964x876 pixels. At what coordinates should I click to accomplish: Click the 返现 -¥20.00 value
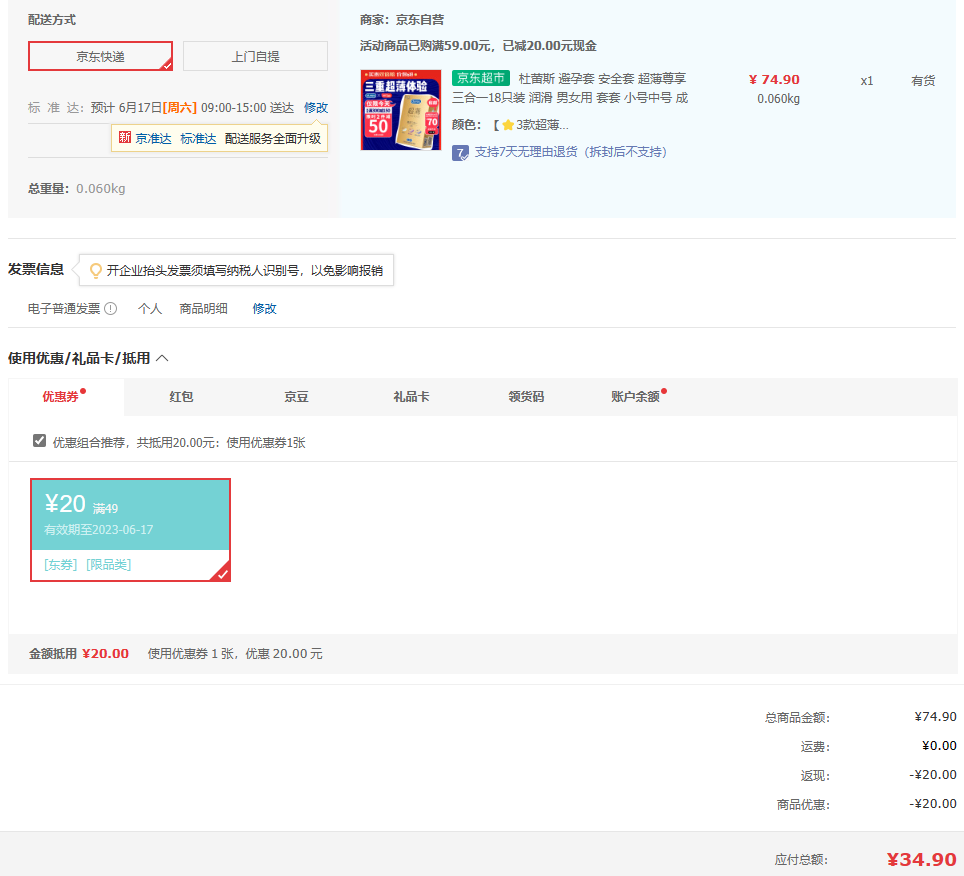933,775
